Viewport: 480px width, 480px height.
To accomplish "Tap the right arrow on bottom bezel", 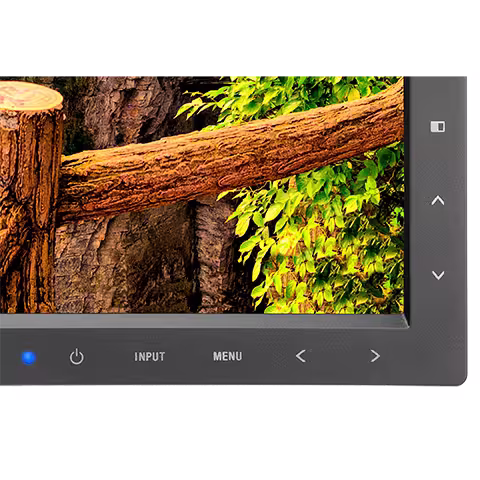I will pos(375,356).
